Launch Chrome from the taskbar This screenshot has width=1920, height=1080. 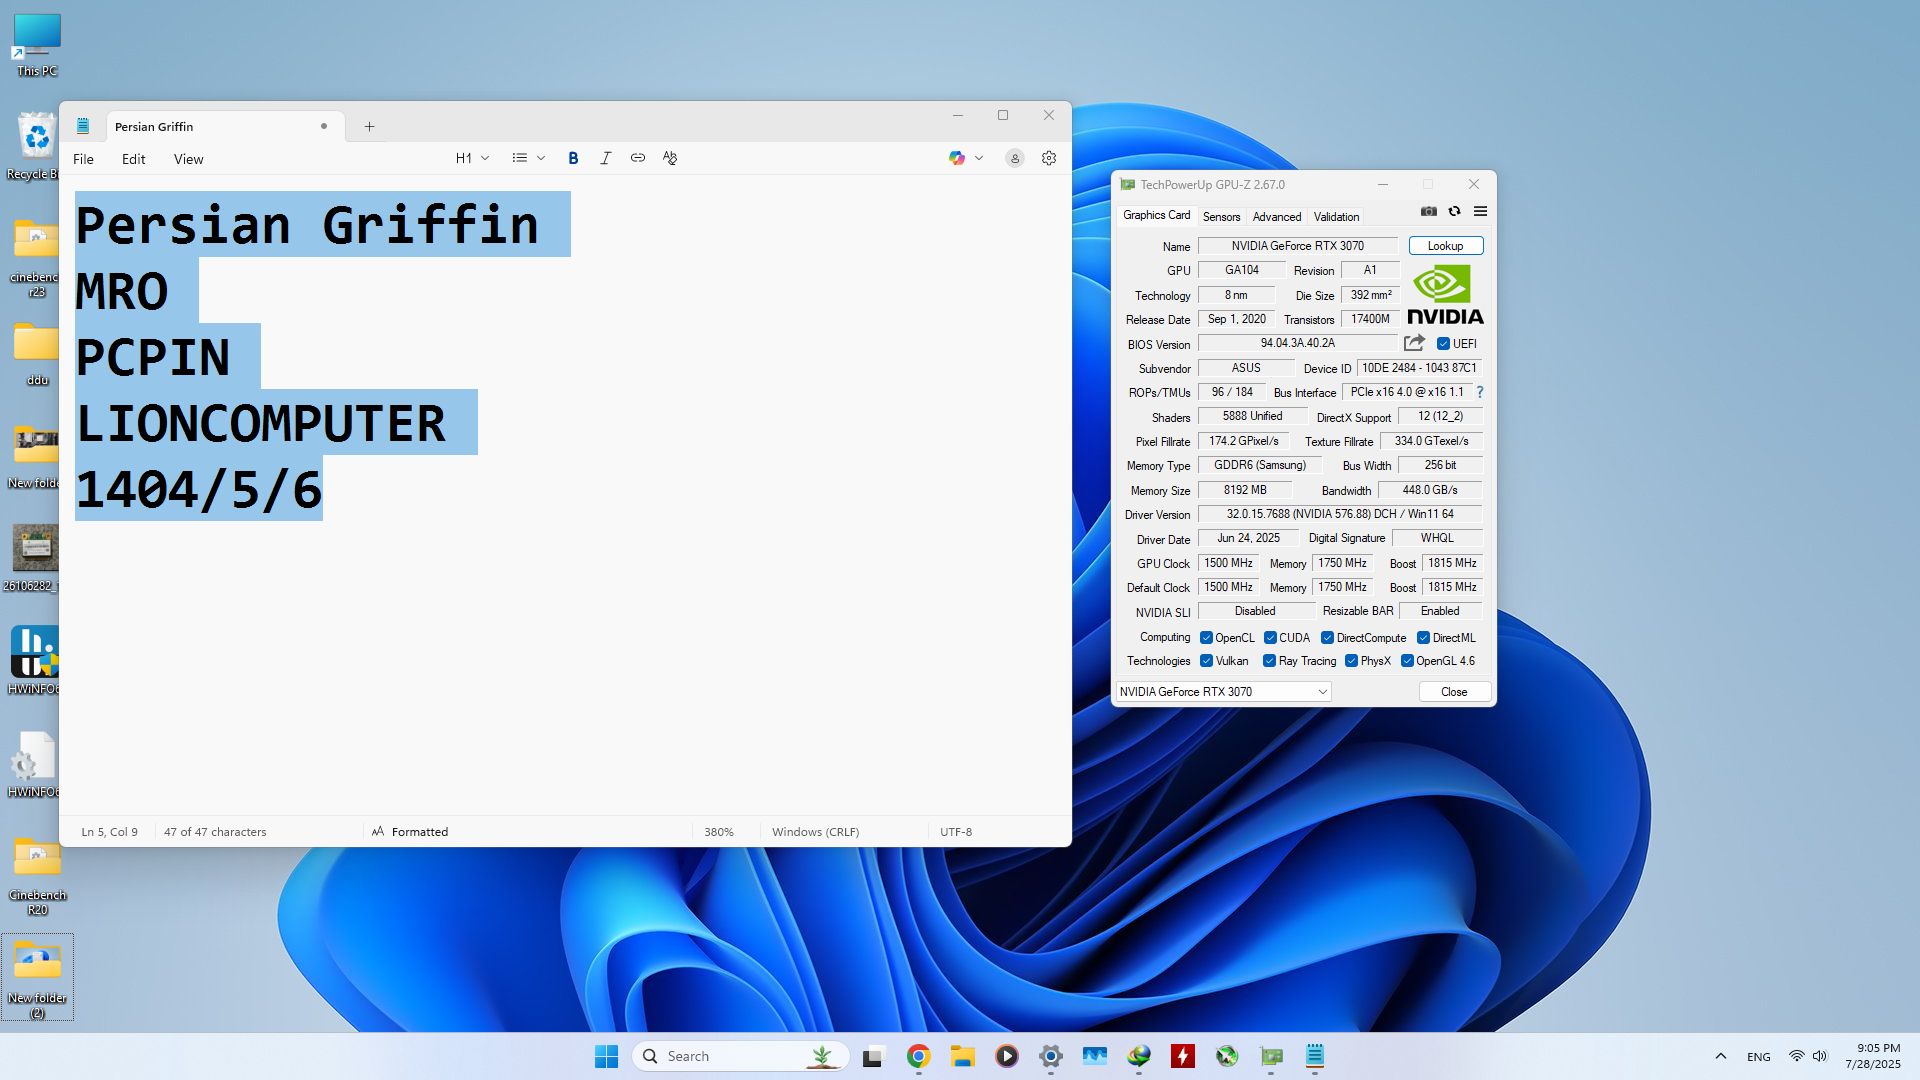coord(919,1056)
